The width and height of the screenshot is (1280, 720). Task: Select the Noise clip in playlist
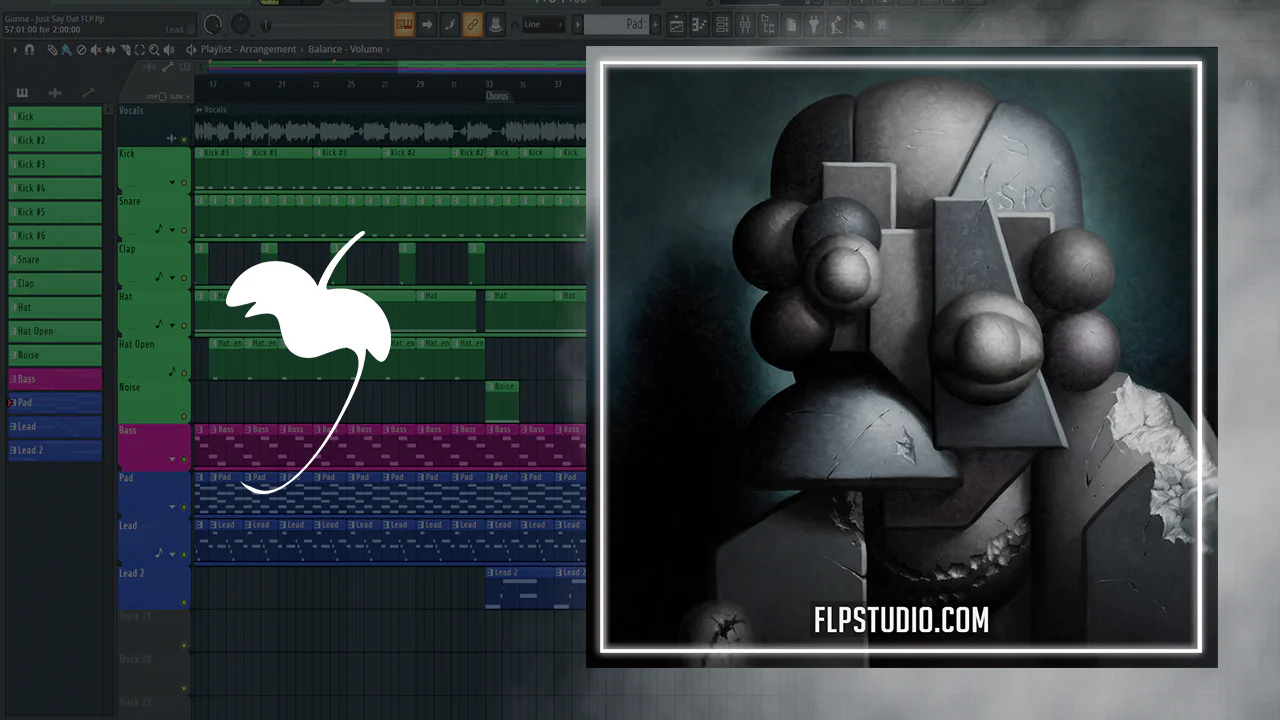click(502, 400)
